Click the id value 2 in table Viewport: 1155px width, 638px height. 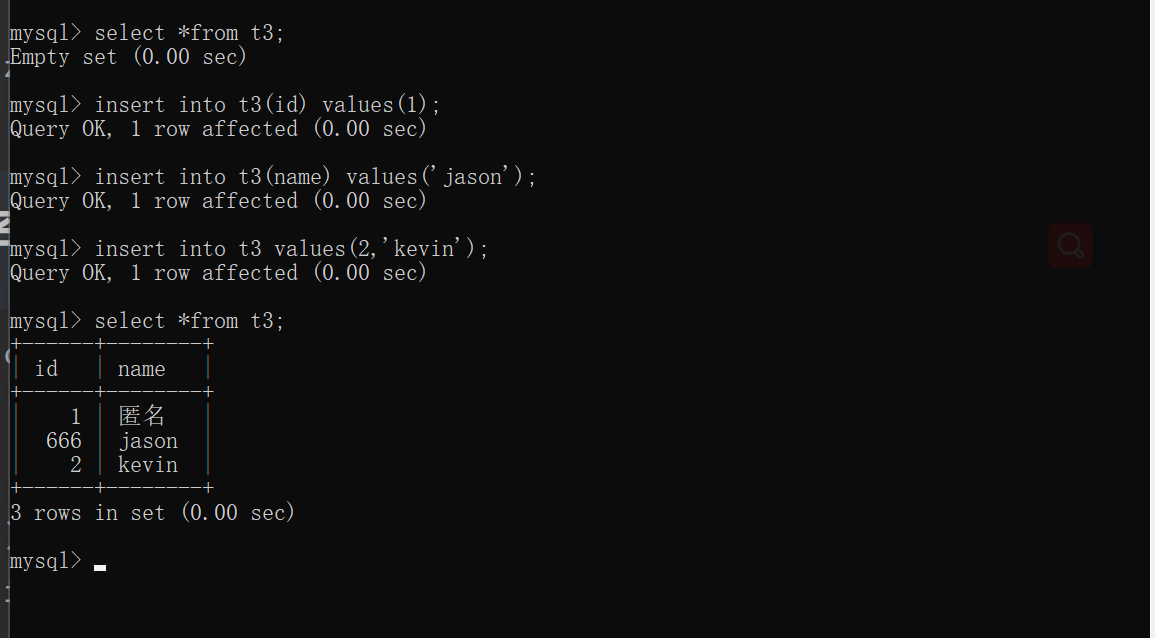76,465
